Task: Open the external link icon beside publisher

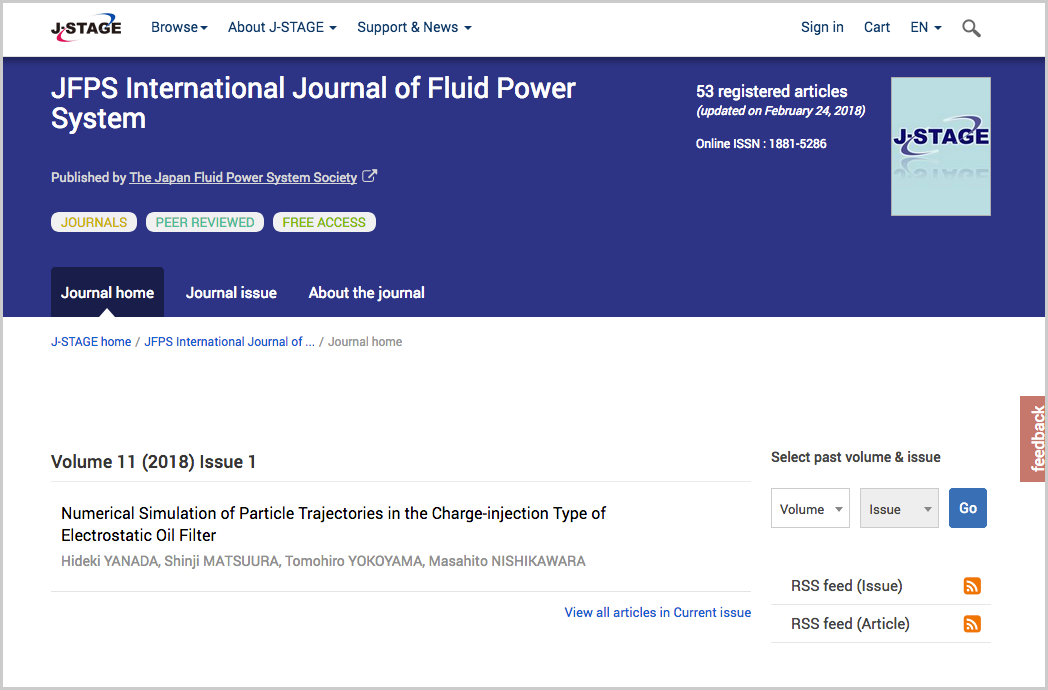Action: [x=370, y=177]
